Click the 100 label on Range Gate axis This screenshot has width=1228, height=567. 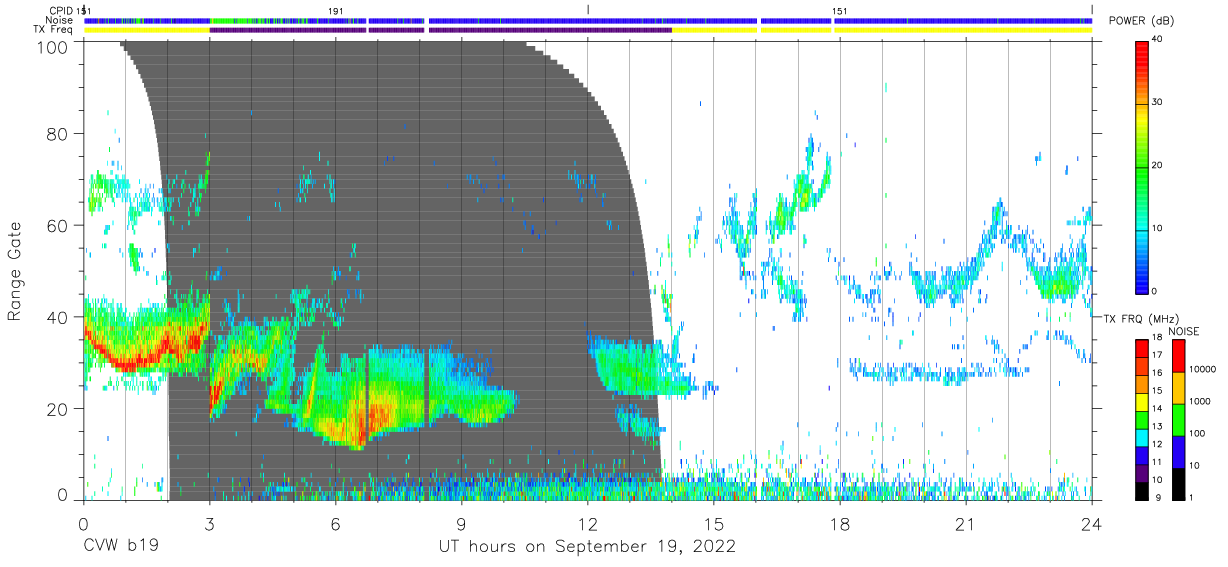pyautogui.click(x=52, y=46)
